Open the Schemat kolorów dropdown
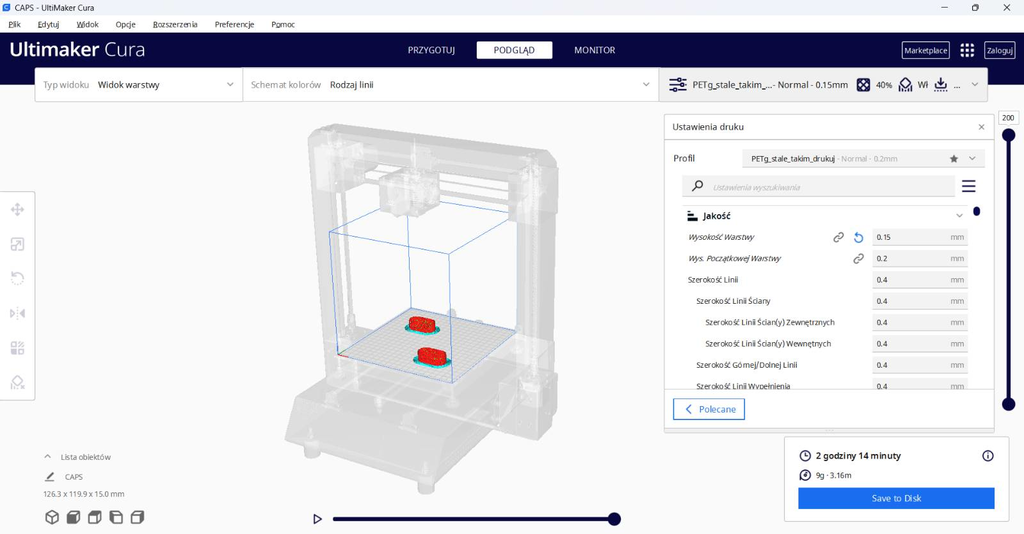The image size is (1024, 534). [x=451, y=85]
